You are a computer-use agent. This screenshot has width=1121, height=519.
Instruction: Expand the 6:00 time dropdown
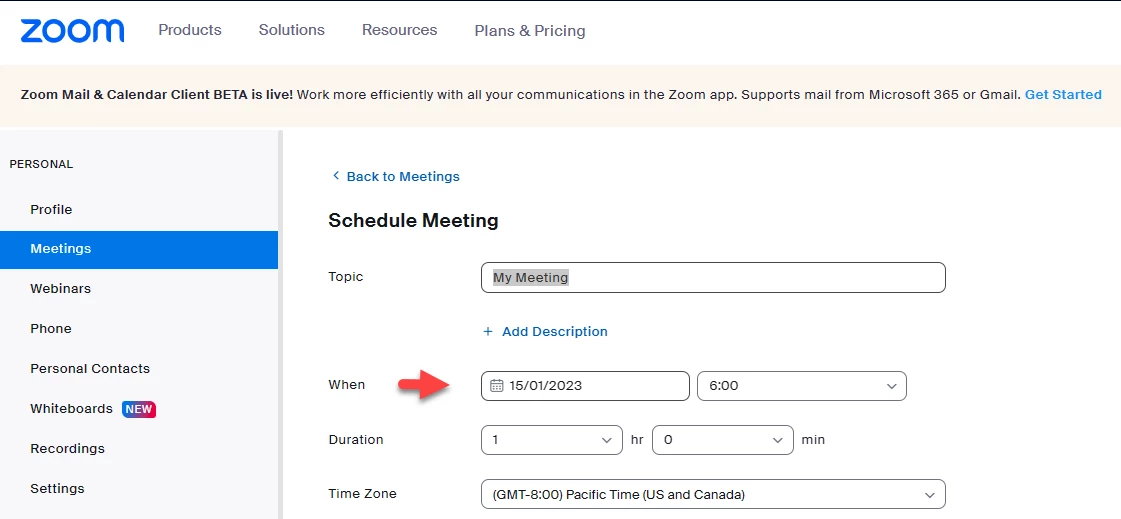point(801,386)
